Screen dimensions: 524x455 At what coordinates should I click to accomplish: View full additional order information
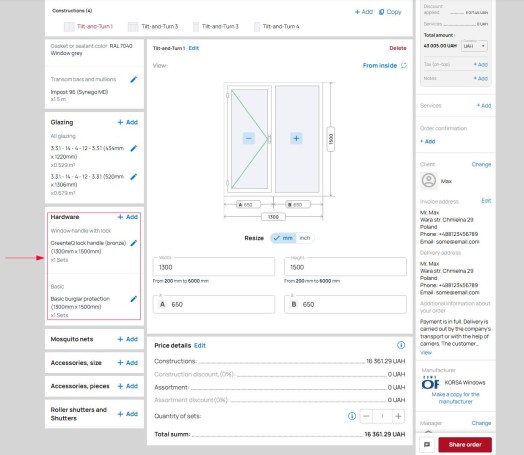[426, 352]
